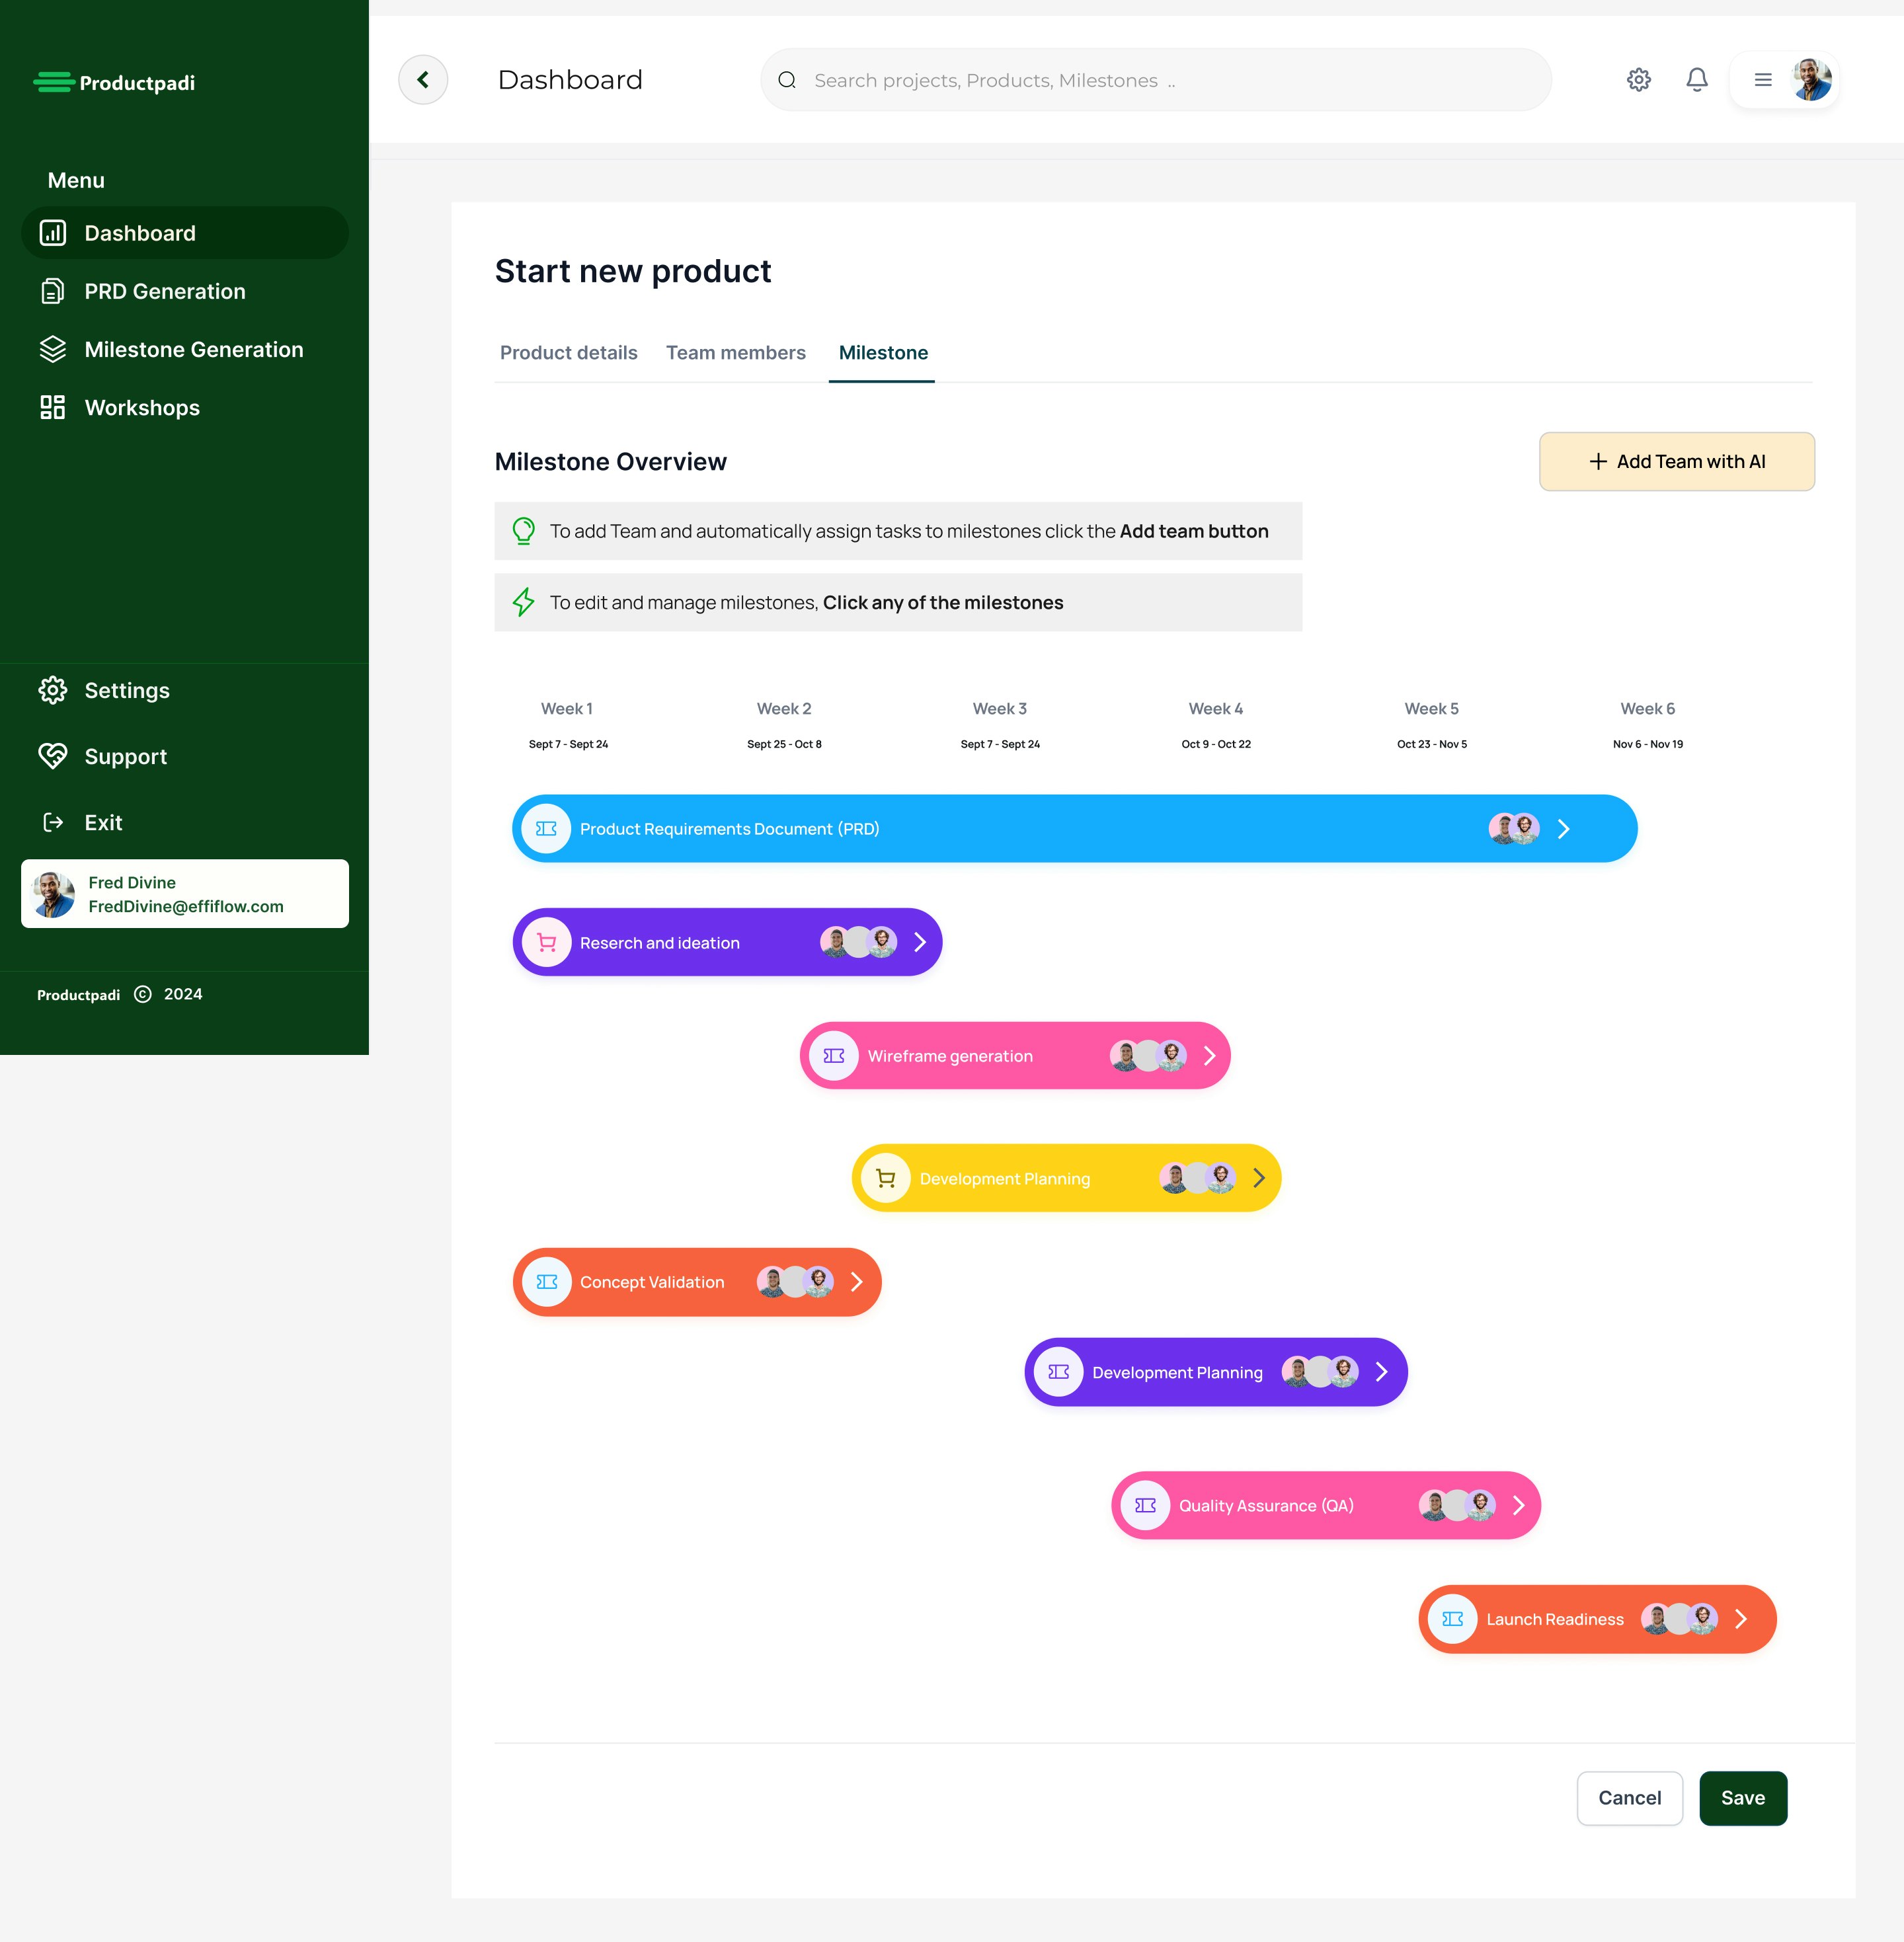
Task: Open notifications bell icon
Action: click(1696, 80)
